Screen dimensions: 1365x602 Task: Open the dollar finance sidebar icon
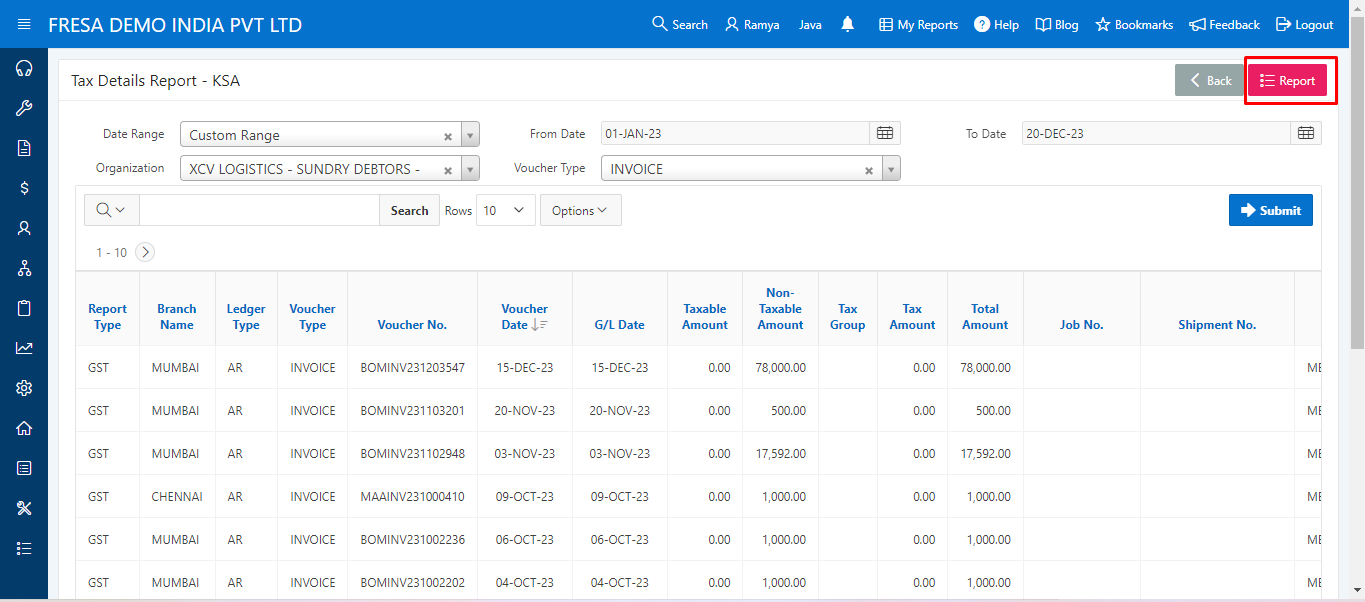24,188
